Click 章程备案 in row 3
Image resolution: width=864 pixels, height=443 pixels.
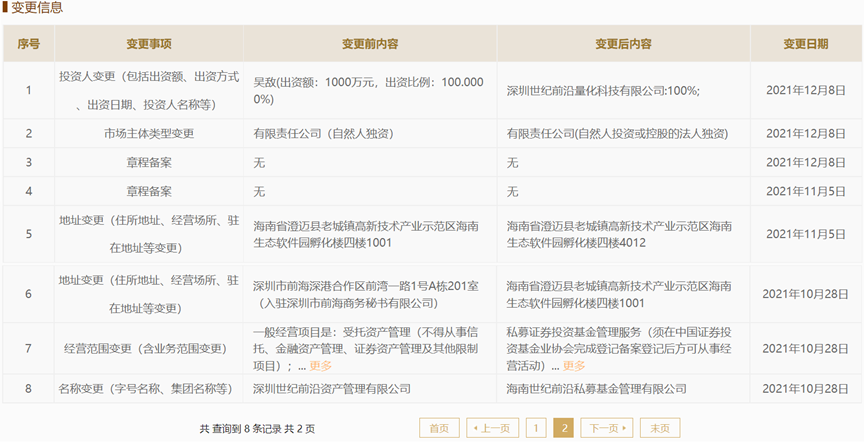point(149,163)
